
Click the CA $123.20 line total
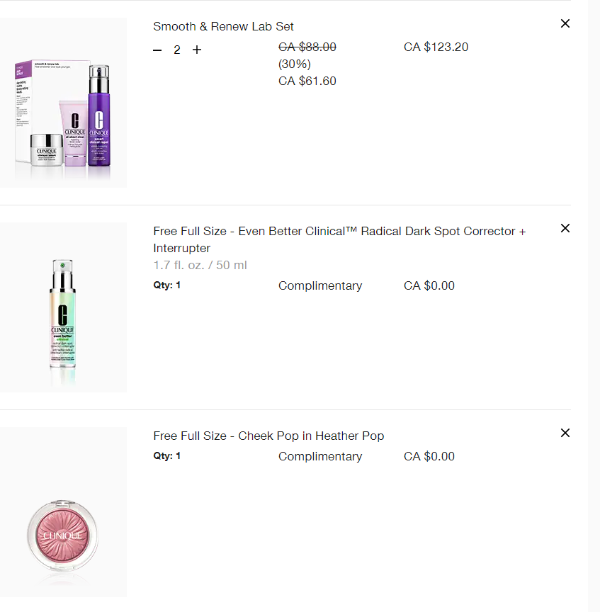click(436, 47)
